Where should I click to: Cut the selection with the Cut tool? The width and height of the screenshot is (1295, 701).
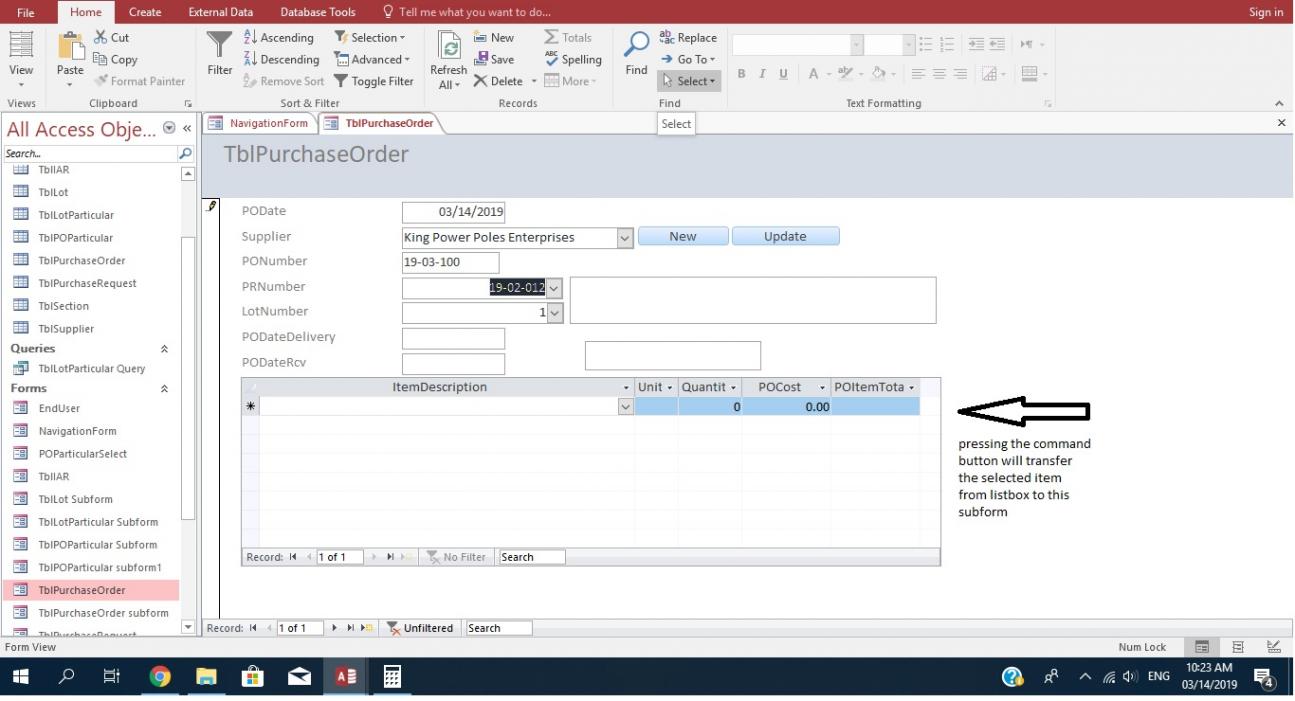click(x=112, y=38)
